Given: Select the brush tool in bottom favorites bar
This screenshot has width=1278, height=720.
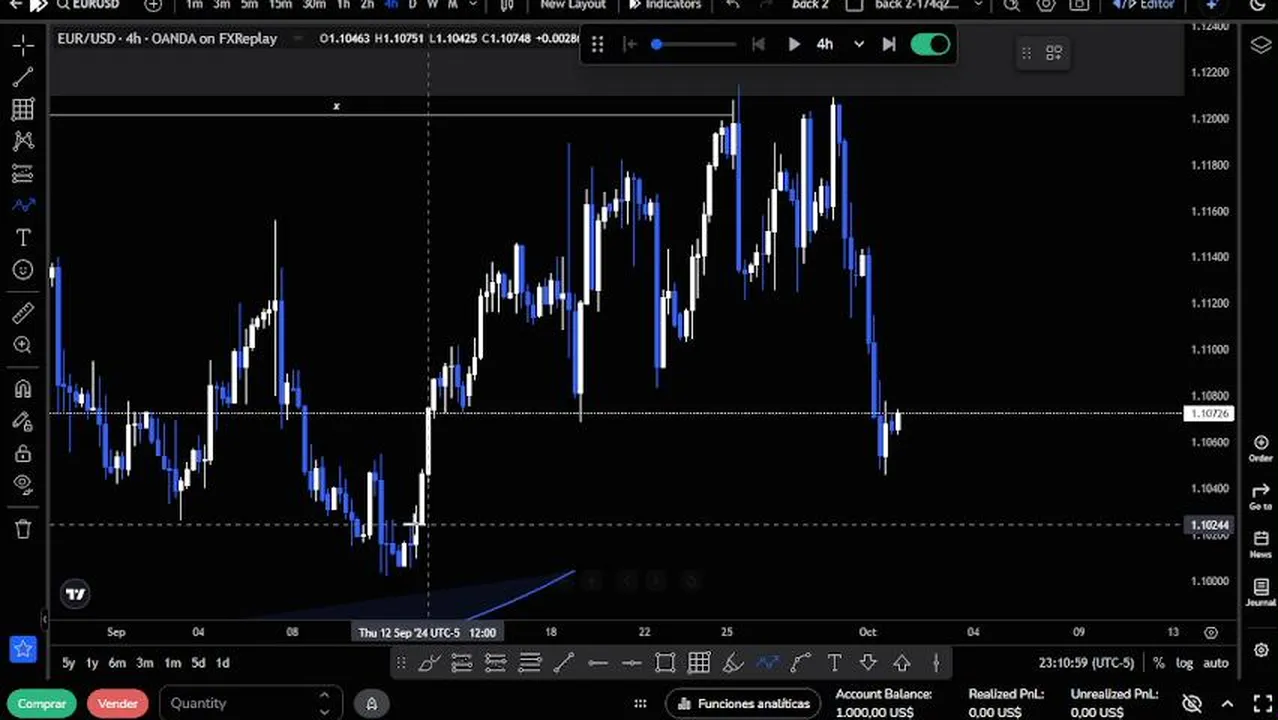Looking at the screenshot, I should pos(428,662).
